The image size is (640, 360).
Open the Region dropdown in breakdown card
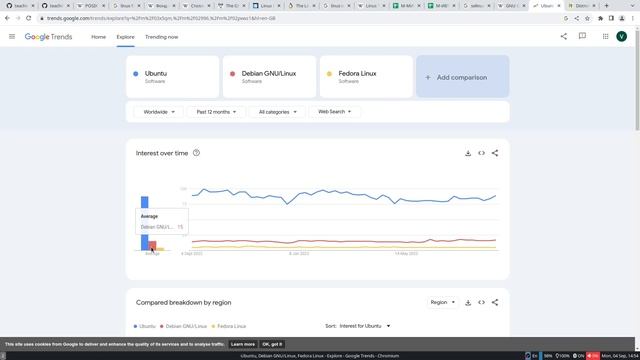442,302
